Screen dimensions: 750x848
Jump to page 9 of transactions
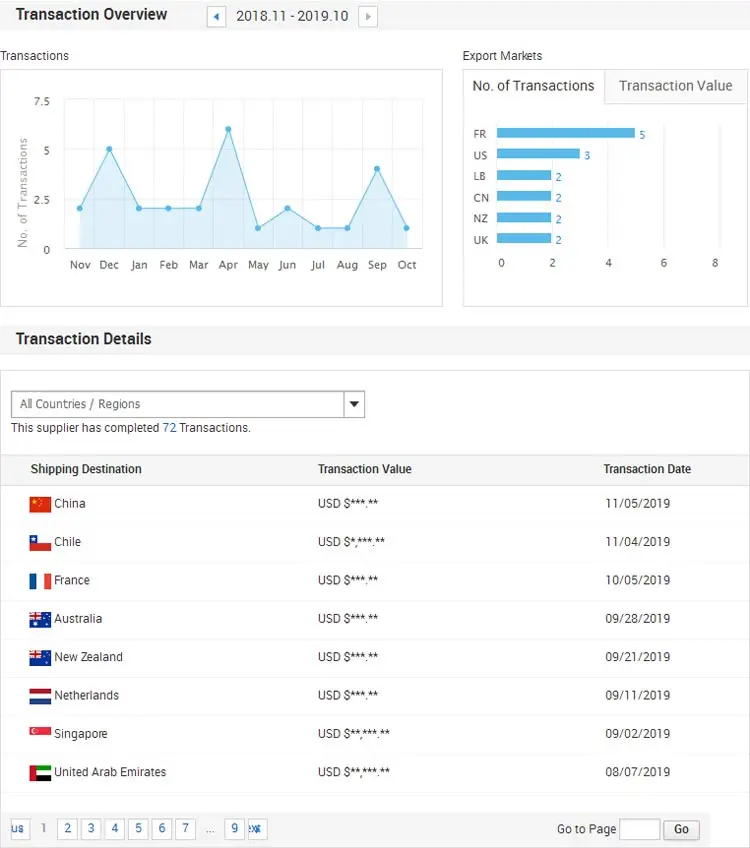tap(234, 829)
